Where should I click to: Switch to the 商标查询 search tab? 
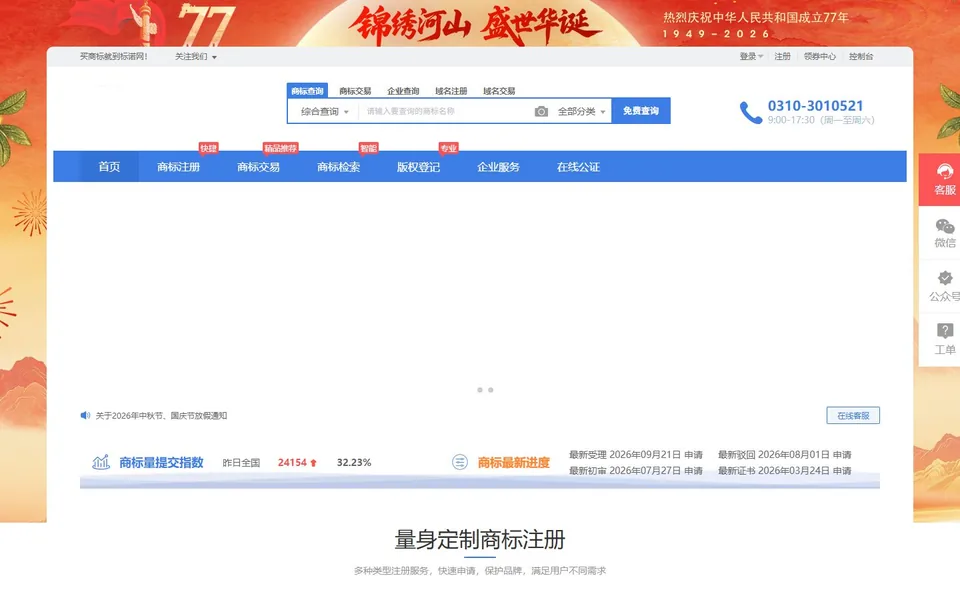[307, 91]
